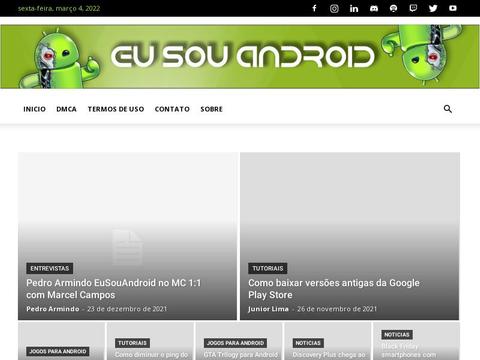Screen dimensions: 480x360
Task: Click NOTICIAS tag above Black Friday article
Action: pyautogui.click(x=397, y=335)
